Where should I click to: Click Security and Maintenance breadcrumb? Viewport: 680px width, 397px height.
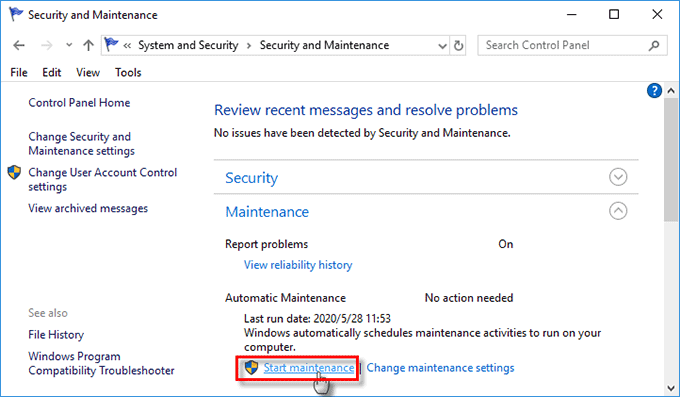point(324,45)
